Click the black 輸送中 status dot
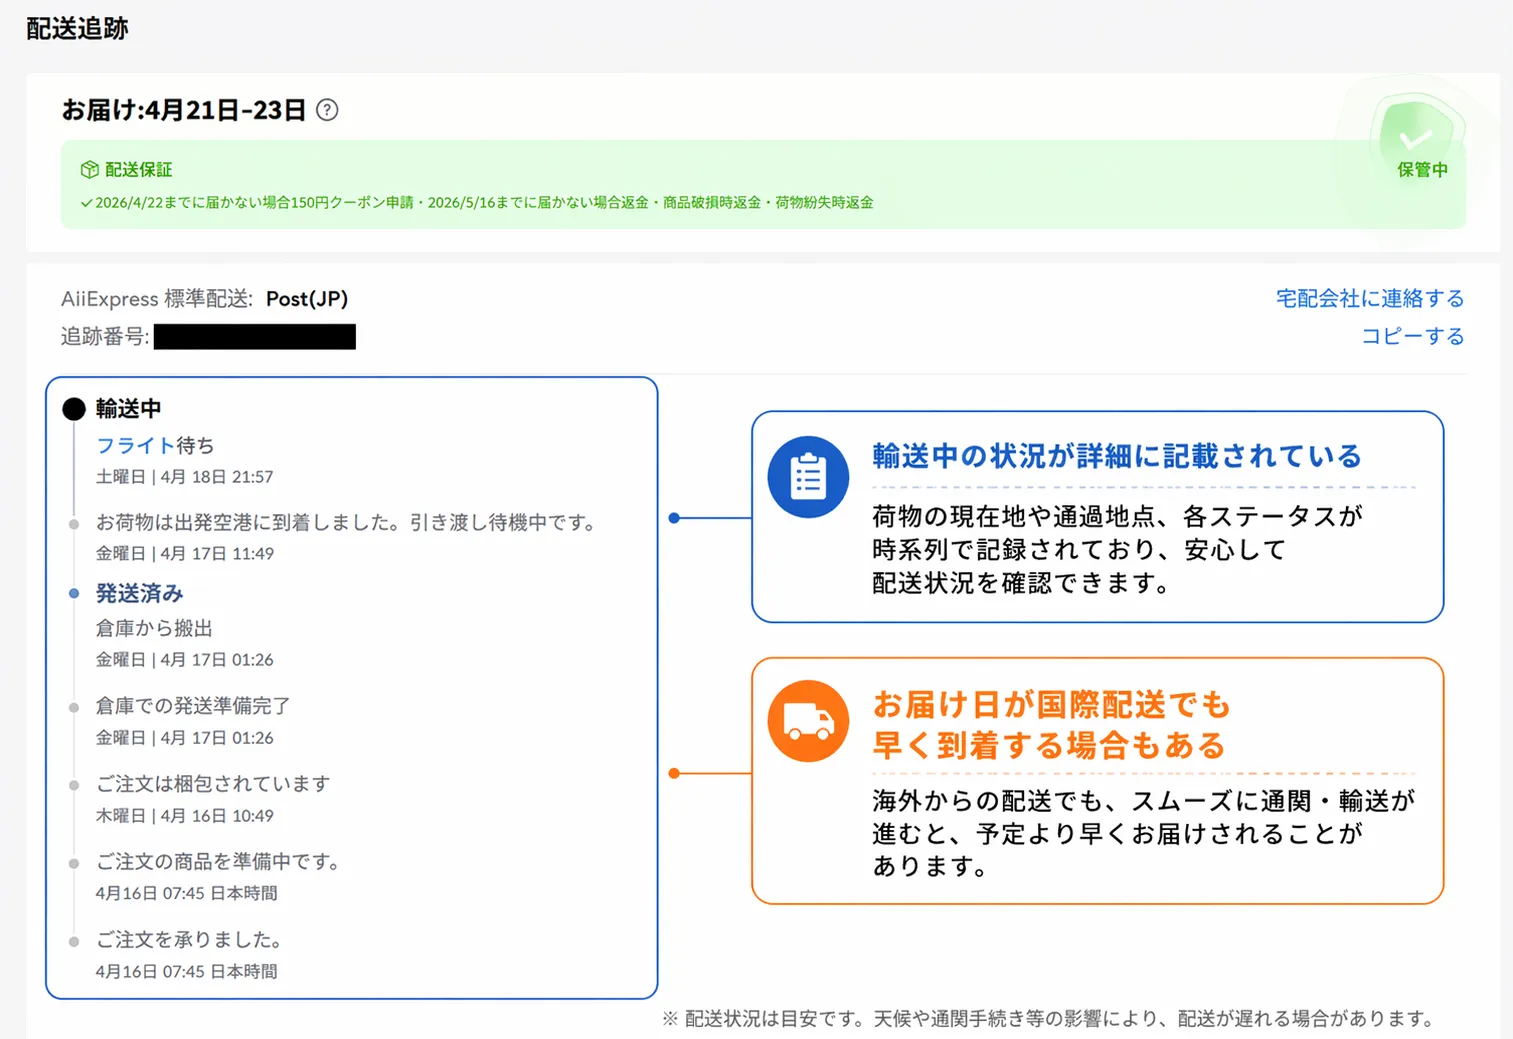This screenshot has width=1513, height=1039. coord(73,408)
